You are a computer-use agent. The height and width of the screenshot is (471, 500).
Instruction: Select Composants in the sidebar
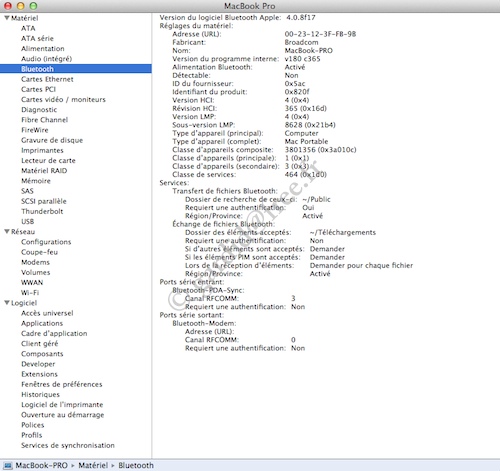click(x=42, y=354)
